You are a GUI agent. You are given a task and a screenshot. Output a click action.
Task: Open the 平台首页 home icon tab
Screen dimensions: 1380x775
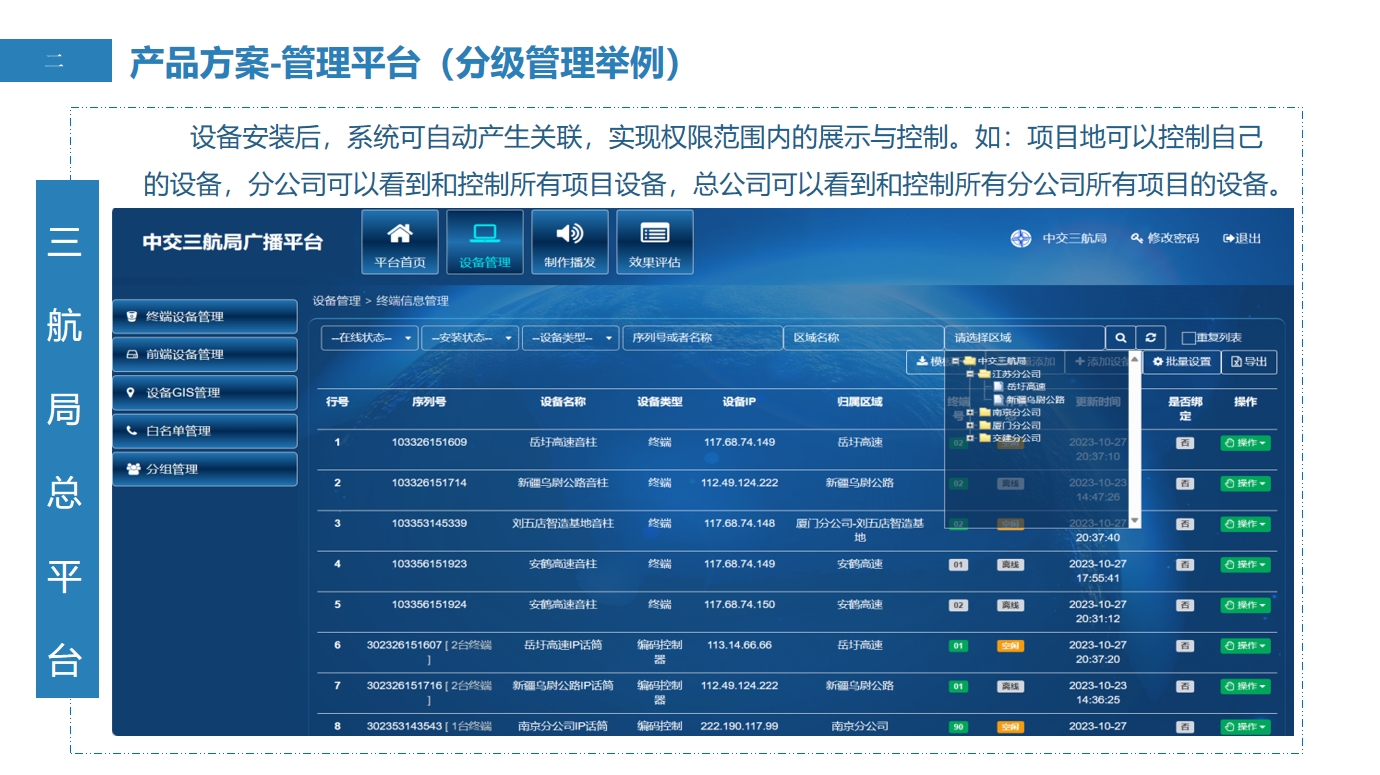pyautogui.click(x=400, y=241)
